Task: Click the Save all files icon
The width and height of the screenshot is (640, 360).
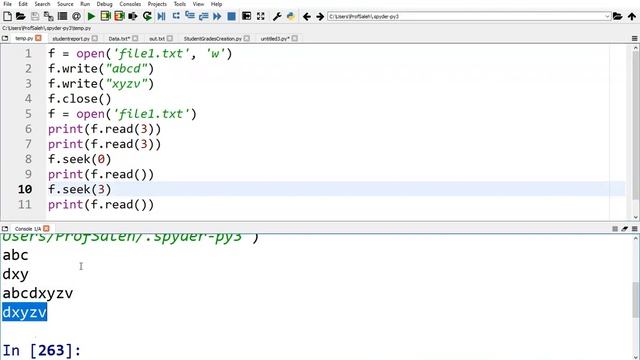Action: 49,16
